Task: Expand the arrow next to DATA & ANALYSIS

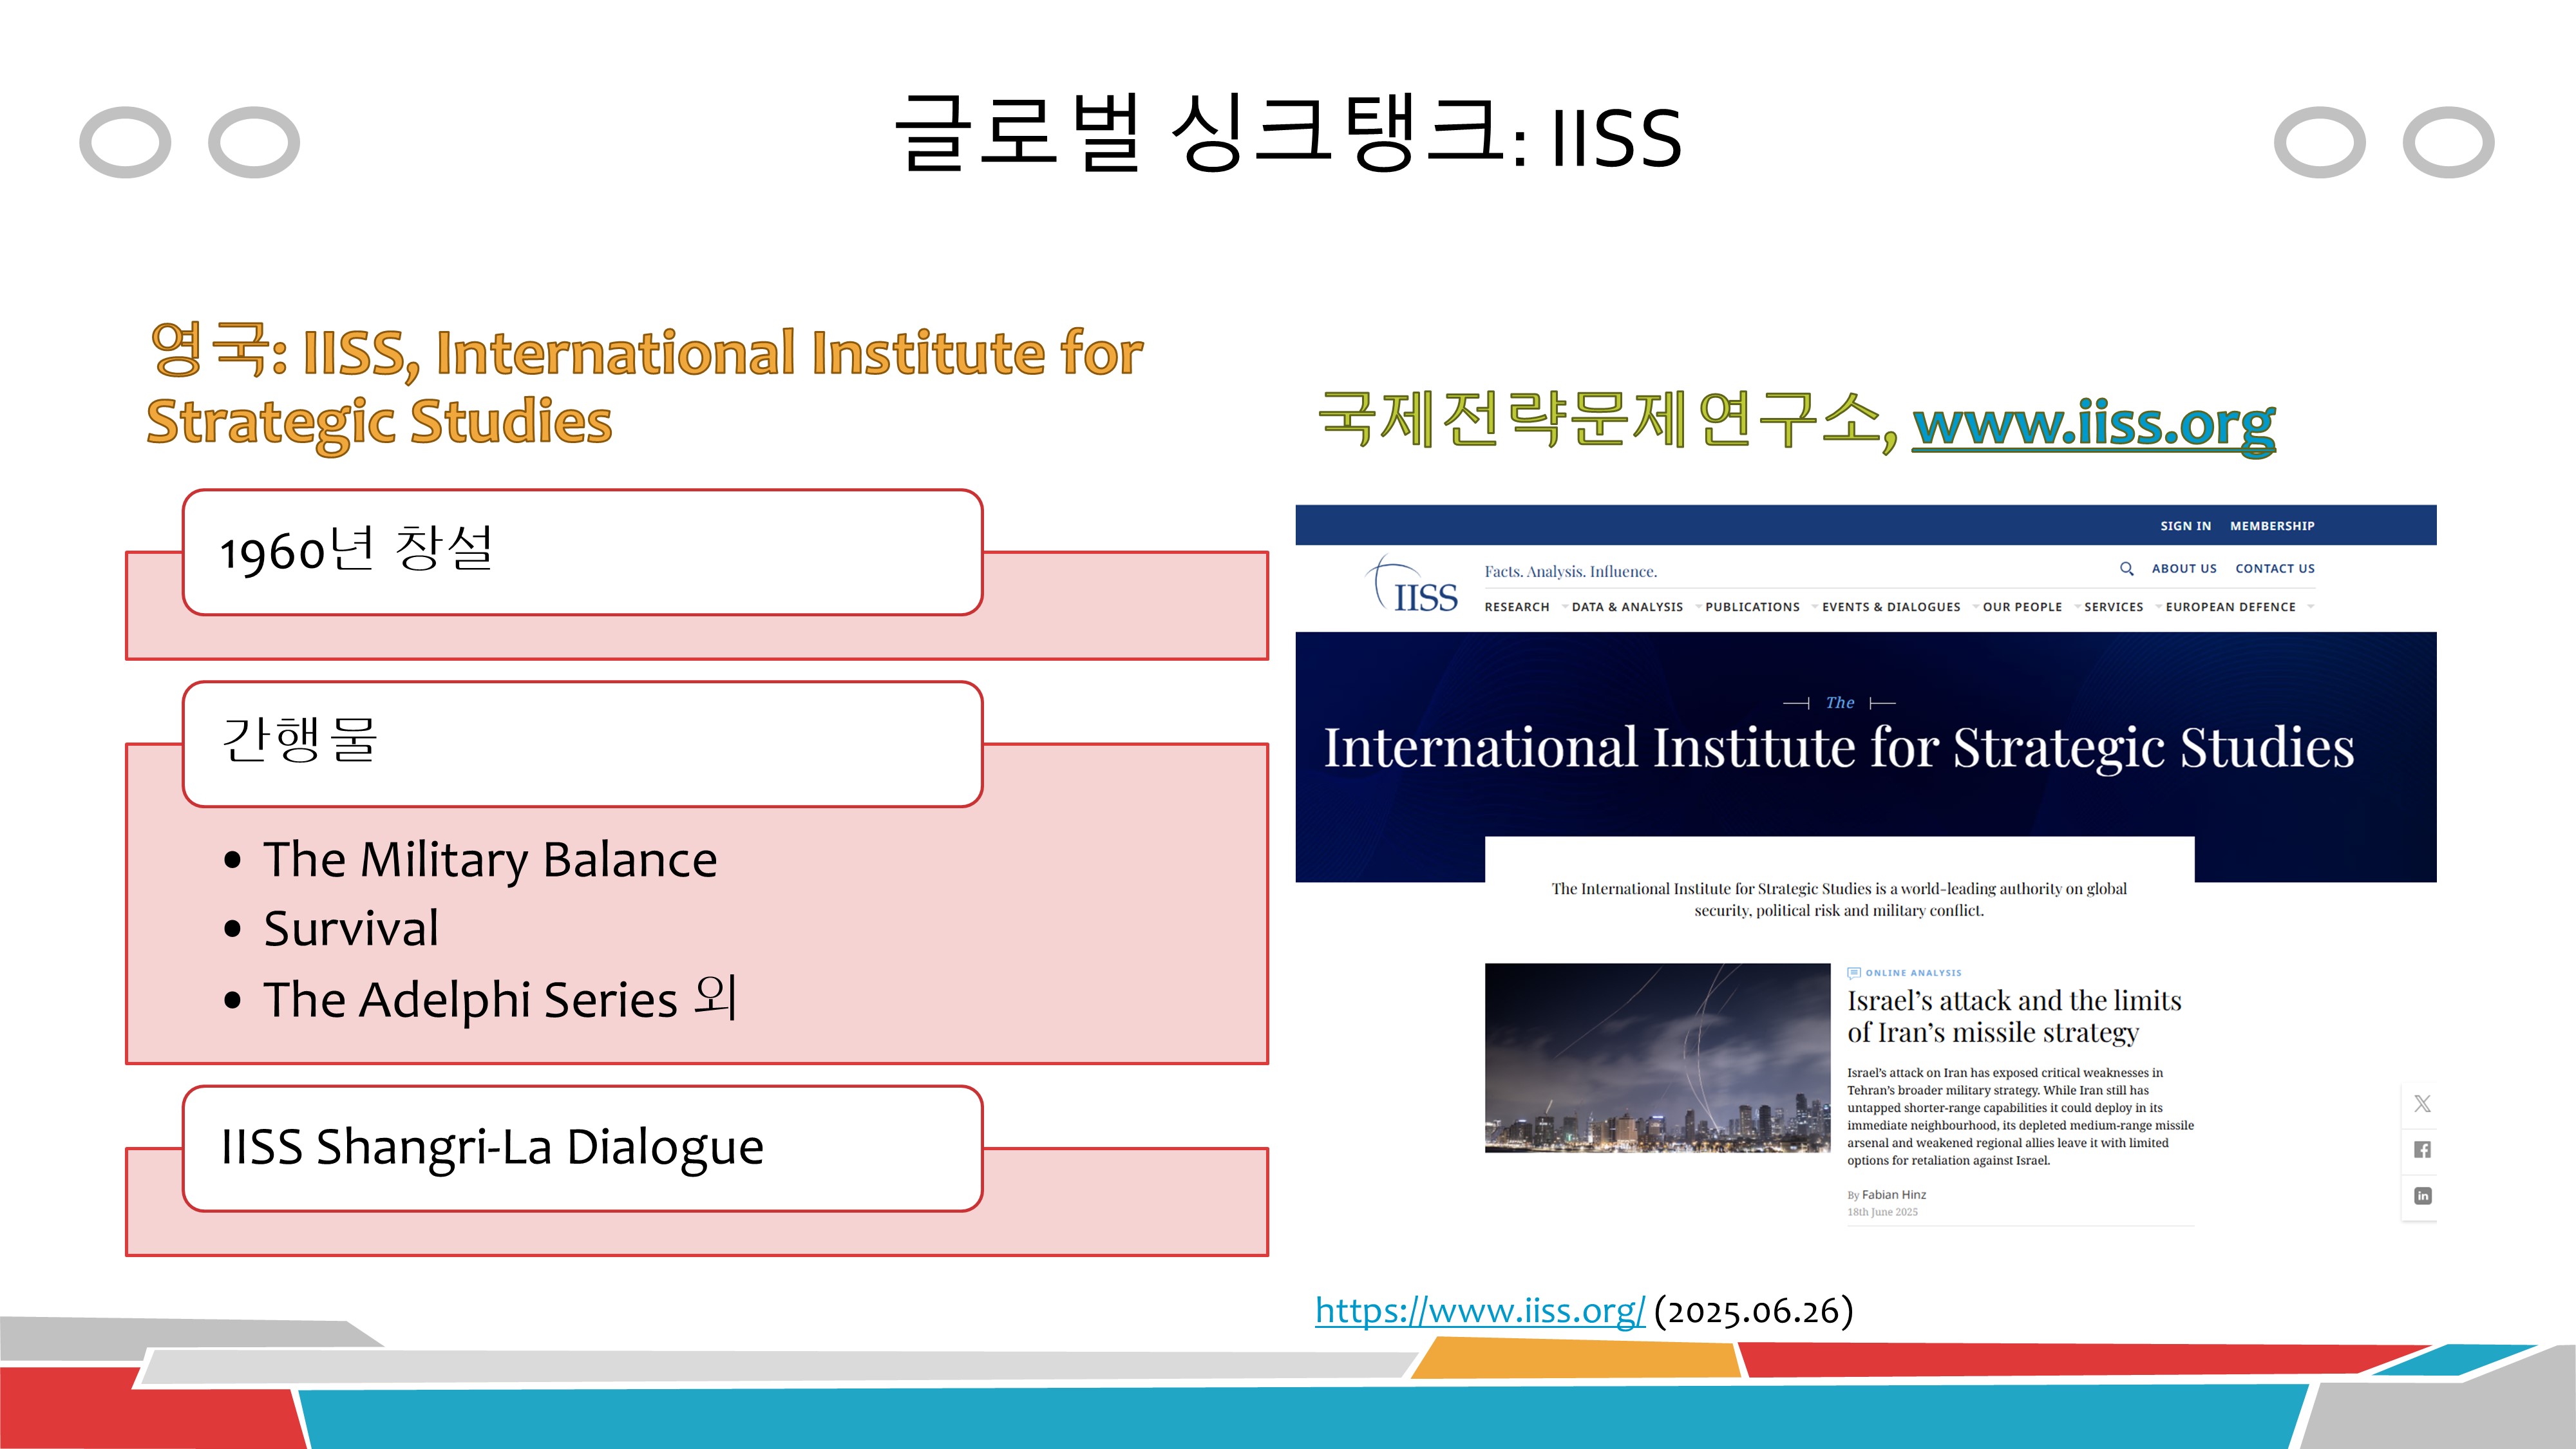Action: tap(1698, 606)
